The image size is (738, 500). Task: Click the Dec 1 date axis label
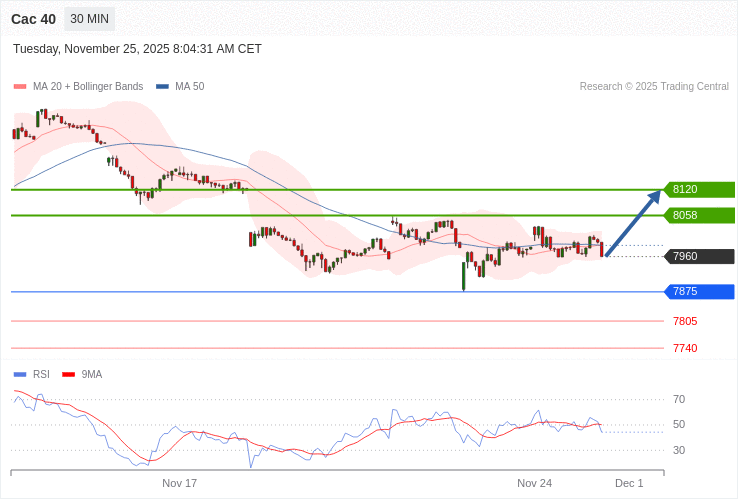coord(629,484)
